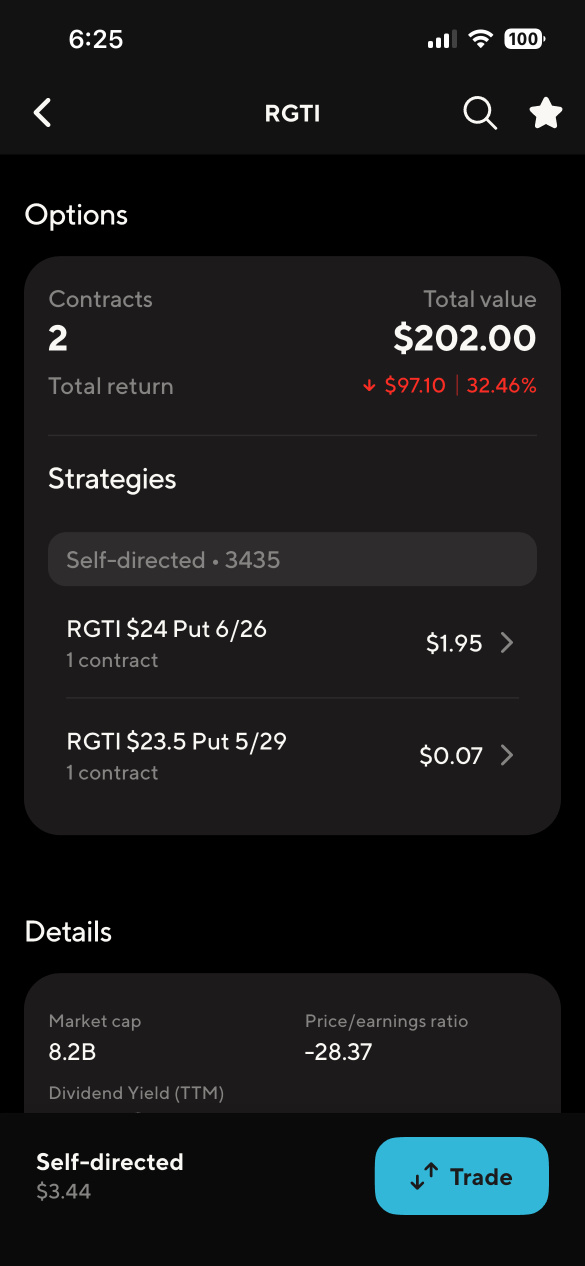Open the RGTI $24 Put 6/26 position
This screenshot has height=1266, width=585.
pos(292,643)
